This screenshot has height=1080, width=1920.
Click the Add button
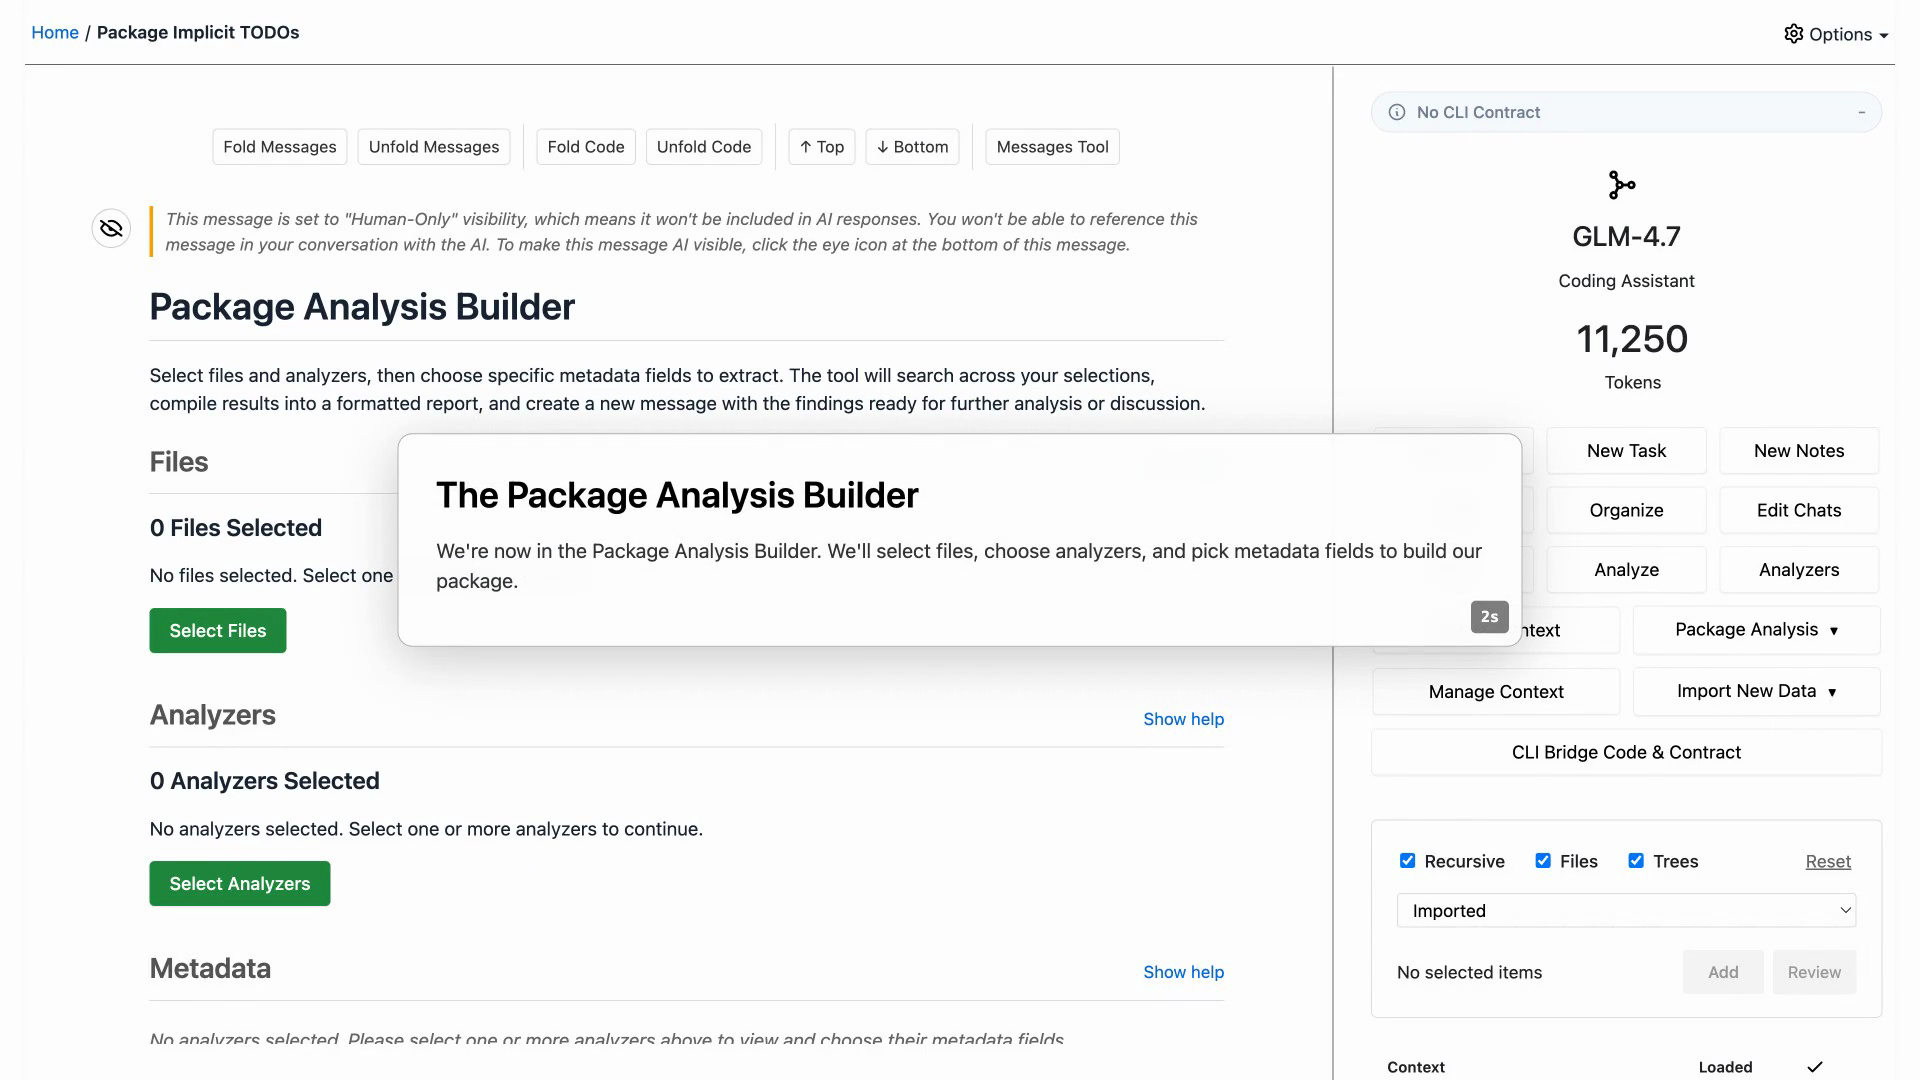tap(1723, 972)
